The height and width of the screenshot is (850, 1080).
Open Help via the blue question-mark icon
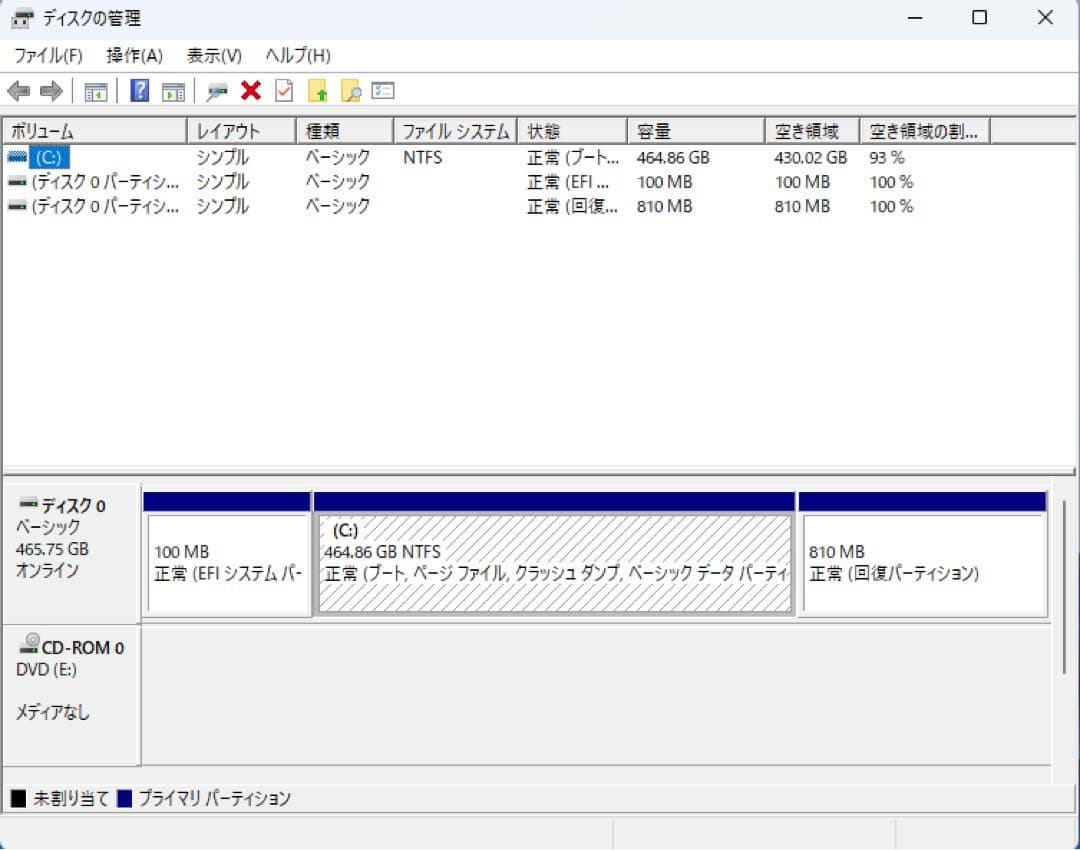140,90
